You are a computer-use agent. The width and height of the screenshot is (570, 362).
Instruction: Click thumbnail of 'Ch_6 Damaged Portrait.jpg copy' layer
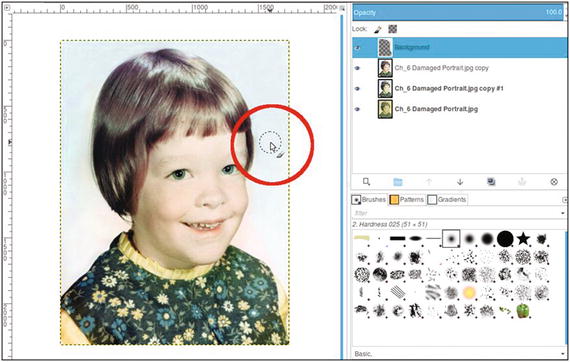[385, 68]
